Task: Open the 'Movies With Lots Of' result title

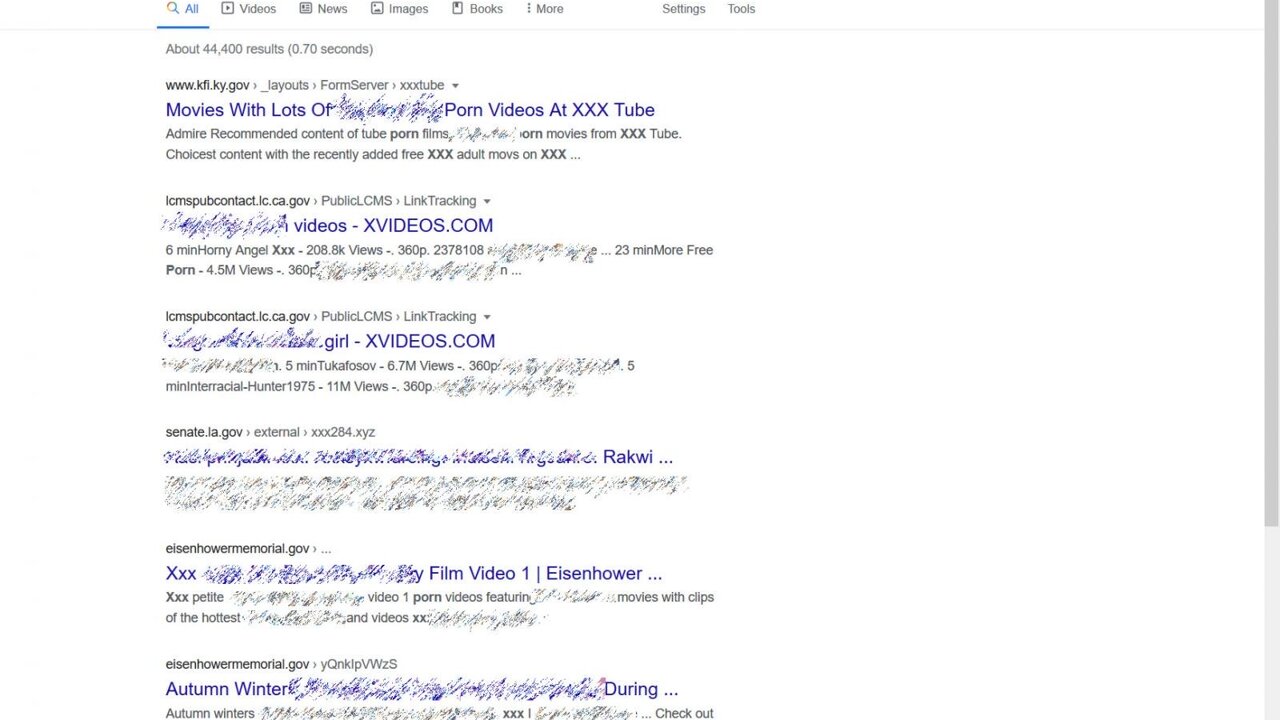Action: point(410,110)
